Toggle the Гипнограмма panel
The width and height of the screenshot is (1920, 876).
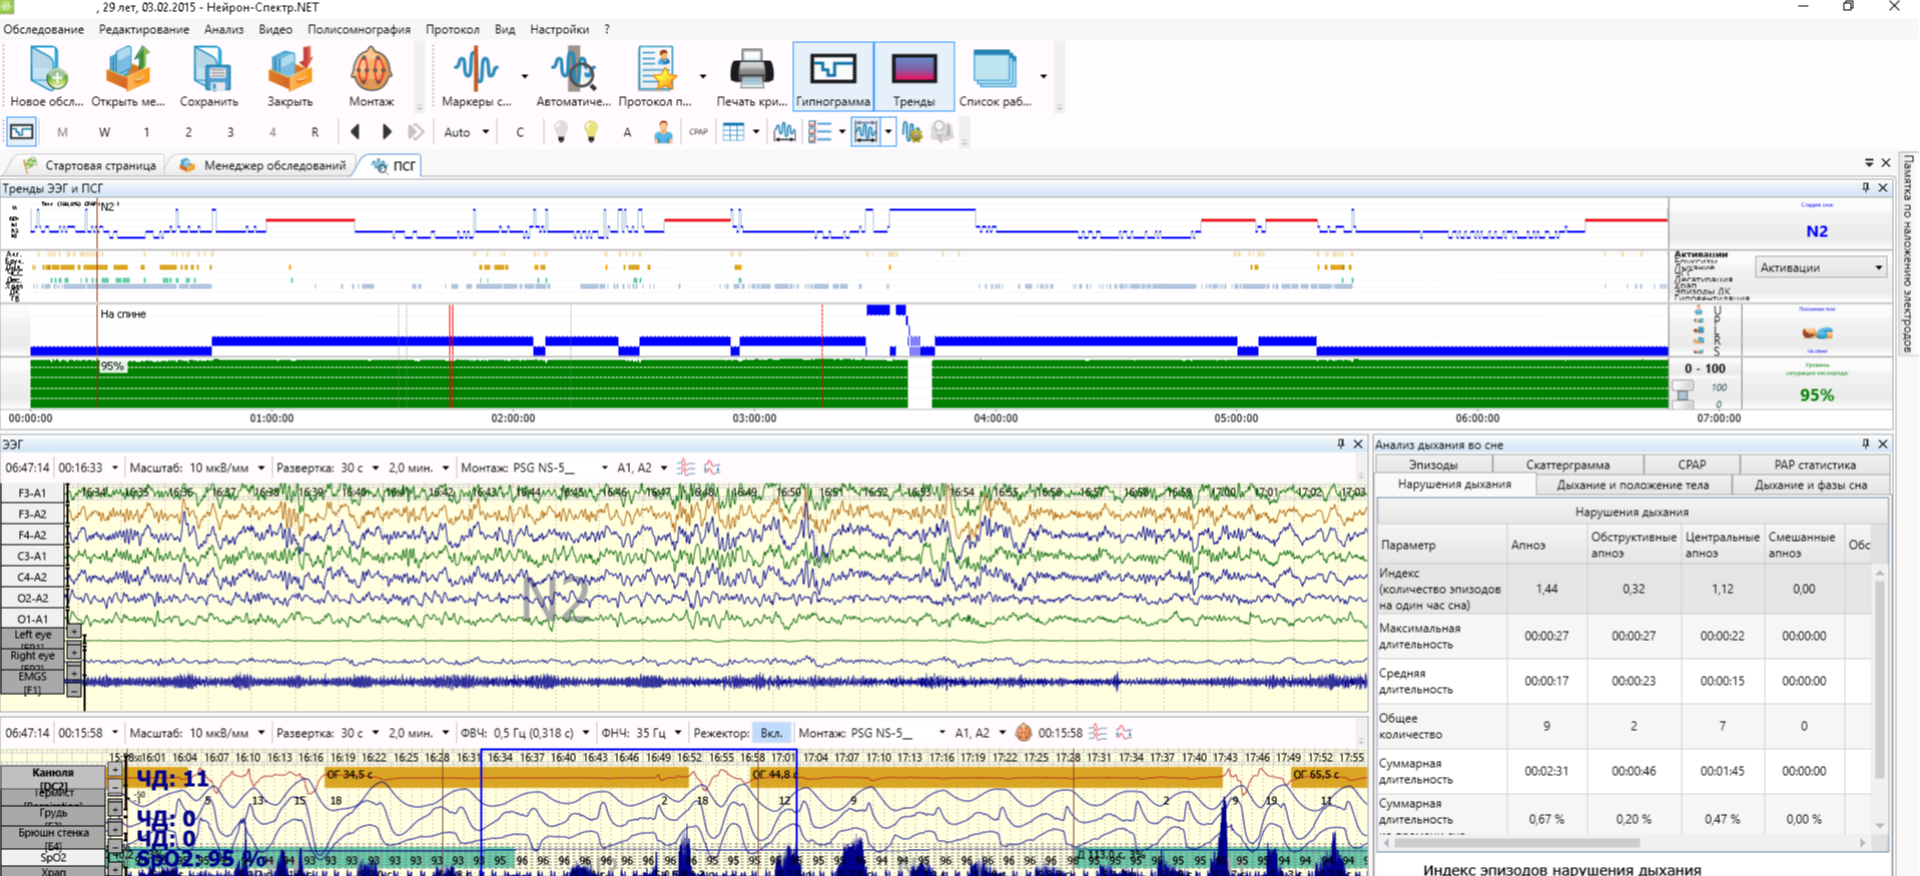pos(833,76)
